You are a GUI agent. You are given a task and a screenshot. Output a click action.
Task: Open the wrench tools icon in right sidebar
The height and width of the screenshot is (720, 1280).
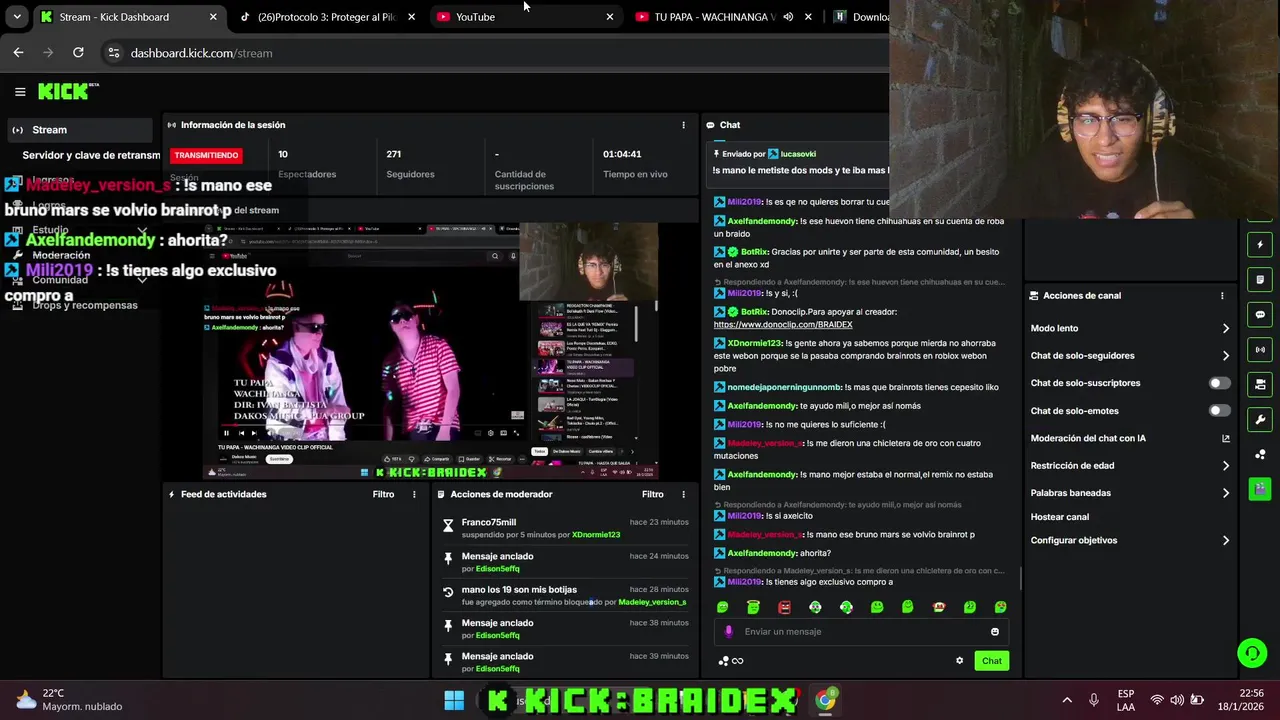point(1260,419)
